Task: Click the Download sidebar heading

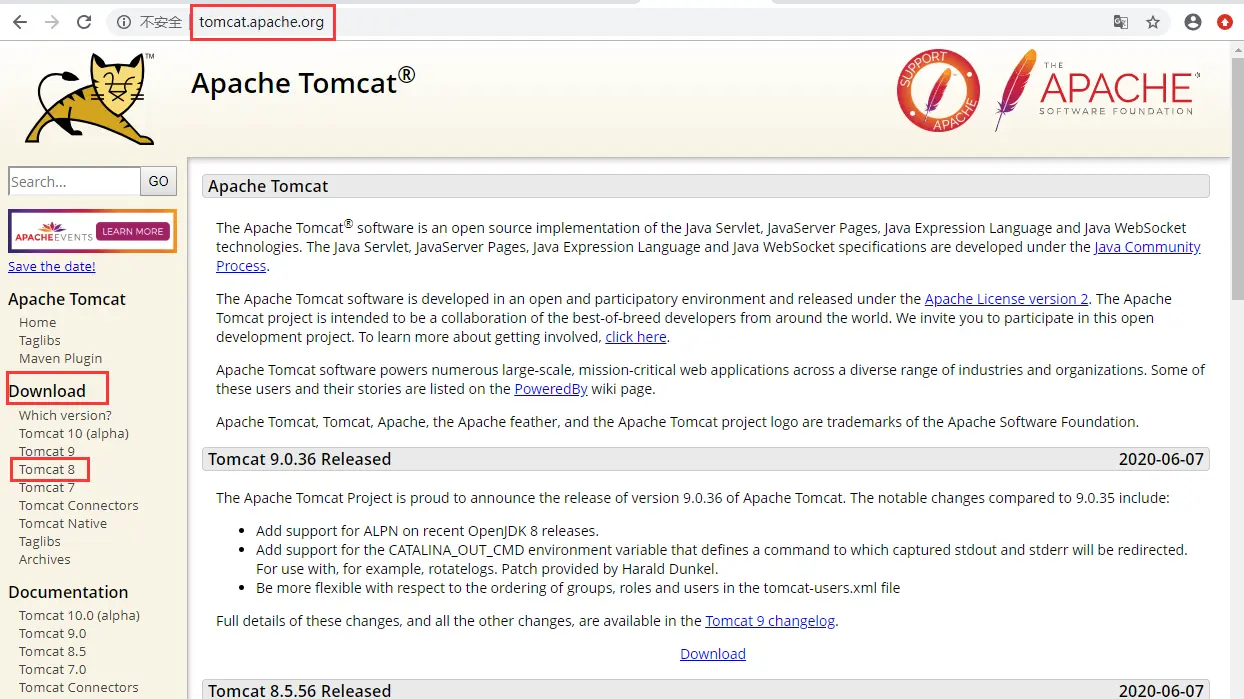Action: [x=47, y=391]
